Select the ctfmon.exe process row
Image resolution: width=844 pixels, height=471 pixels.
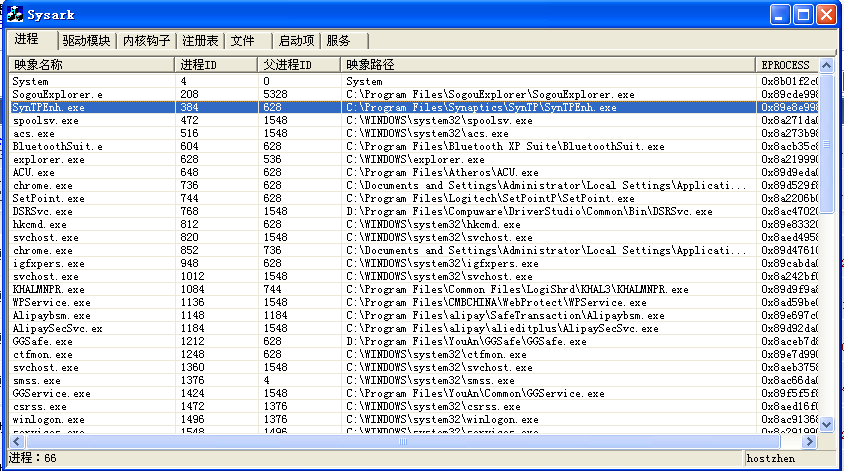click(414, 355)
